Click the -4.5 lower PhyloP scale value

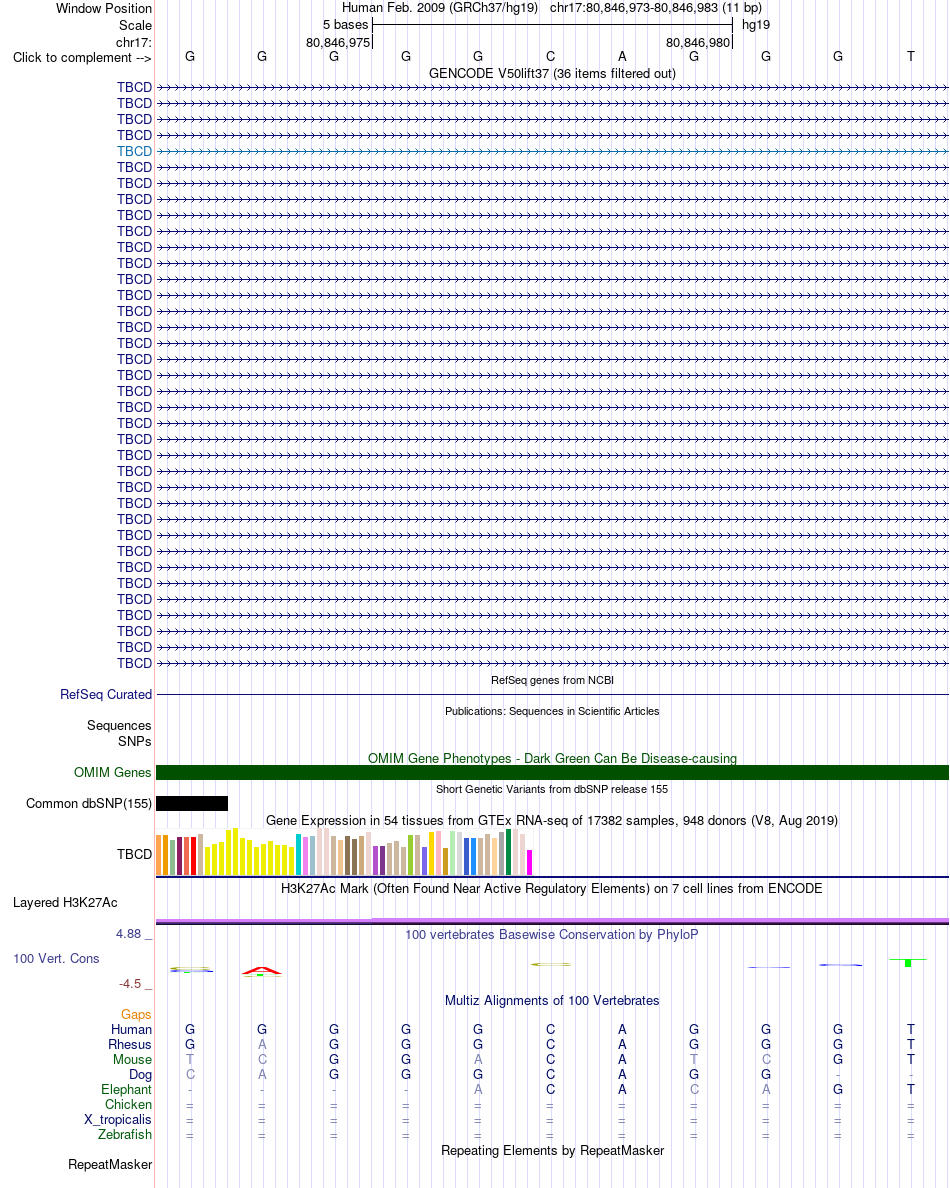pyautogui.click(x=130, y=984)
